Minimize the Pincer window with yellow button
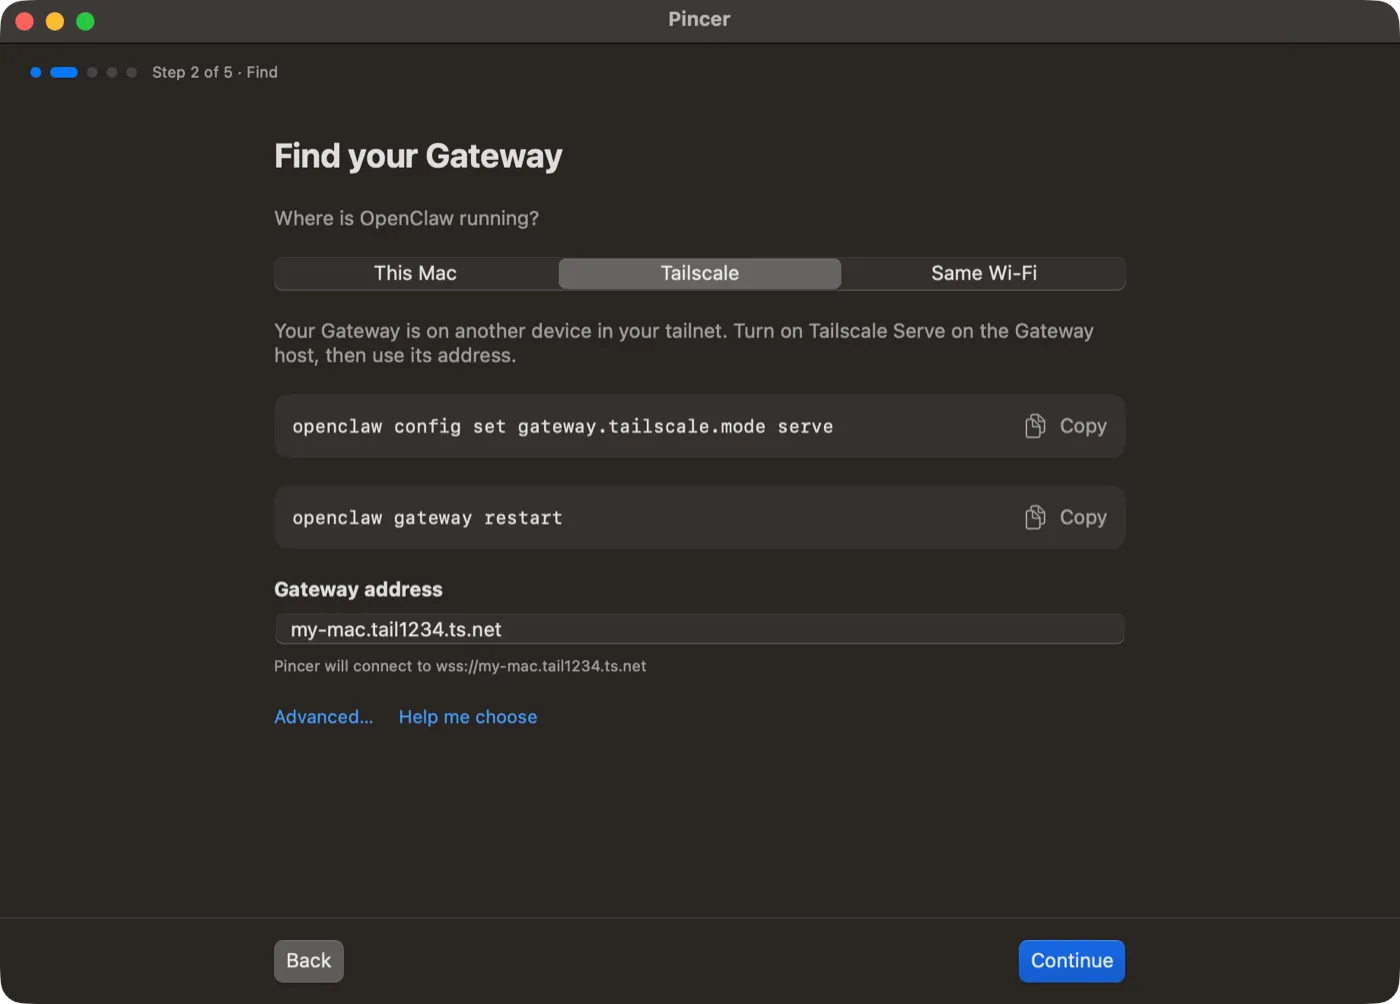This screenshot has height=1004, width=1400. click(55, 21)
